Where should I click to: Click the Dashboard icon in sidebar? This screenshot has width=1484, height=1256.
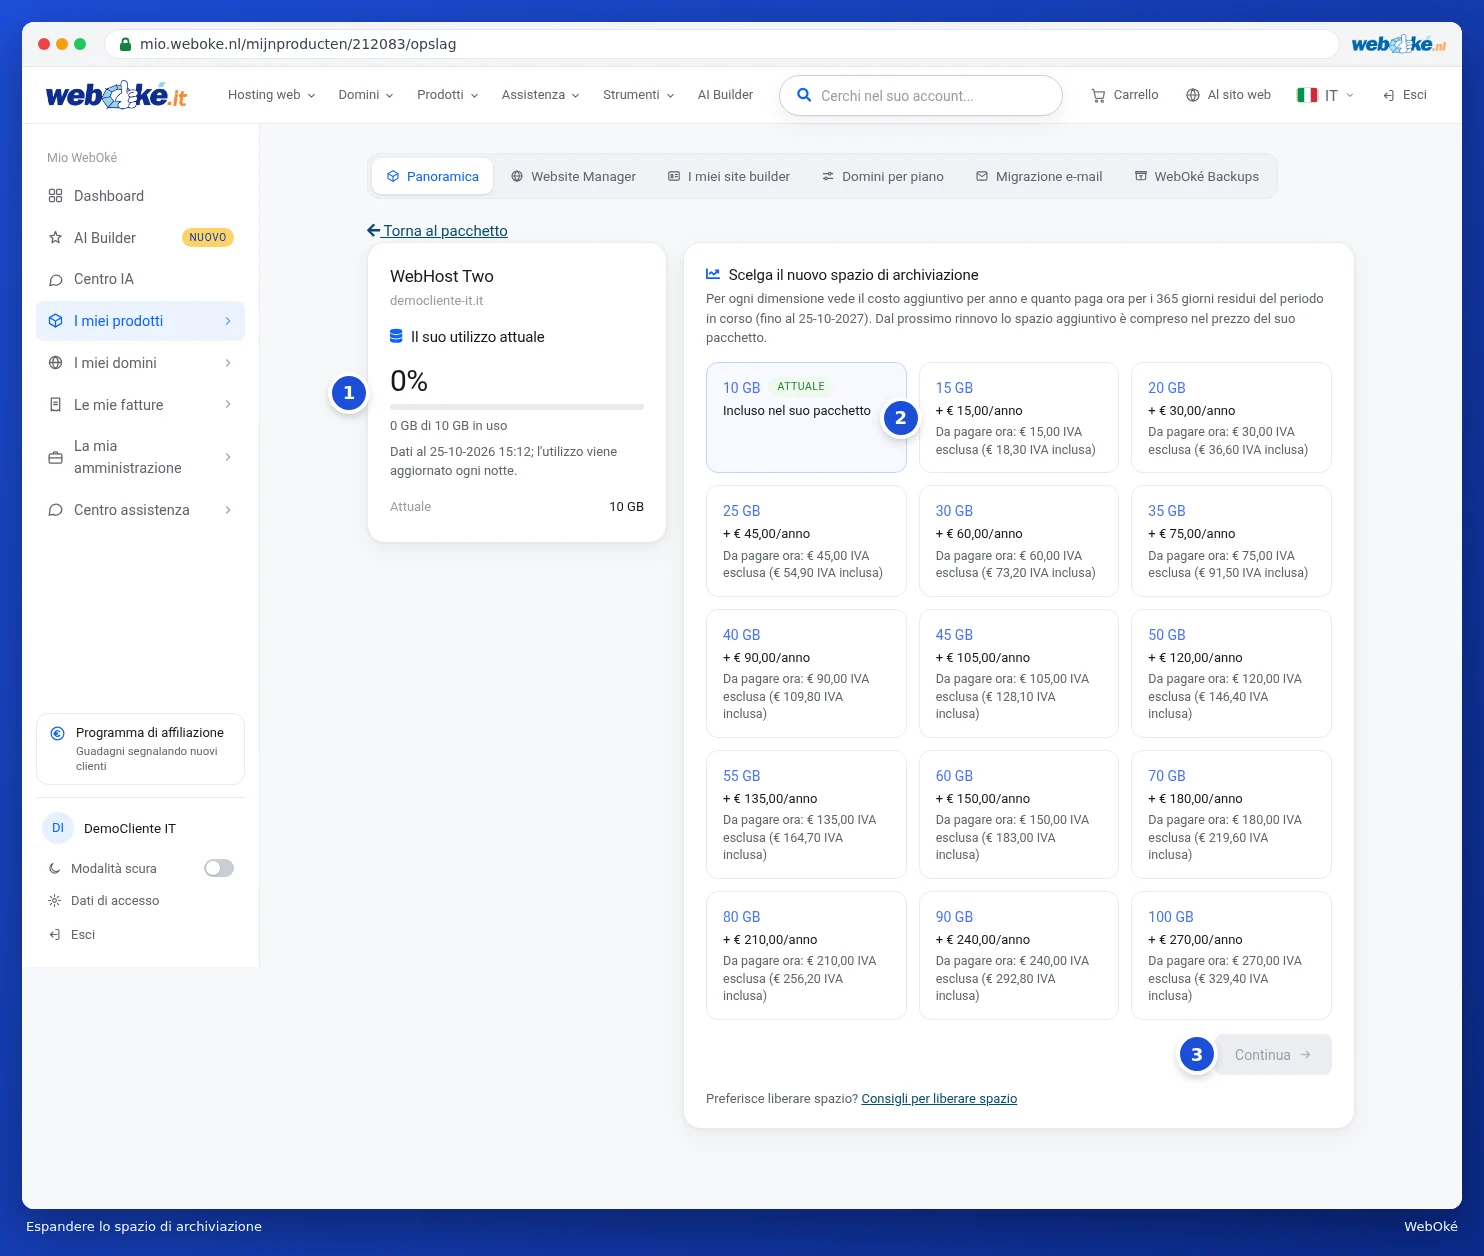pyautogui.click(x=55, y=196)
